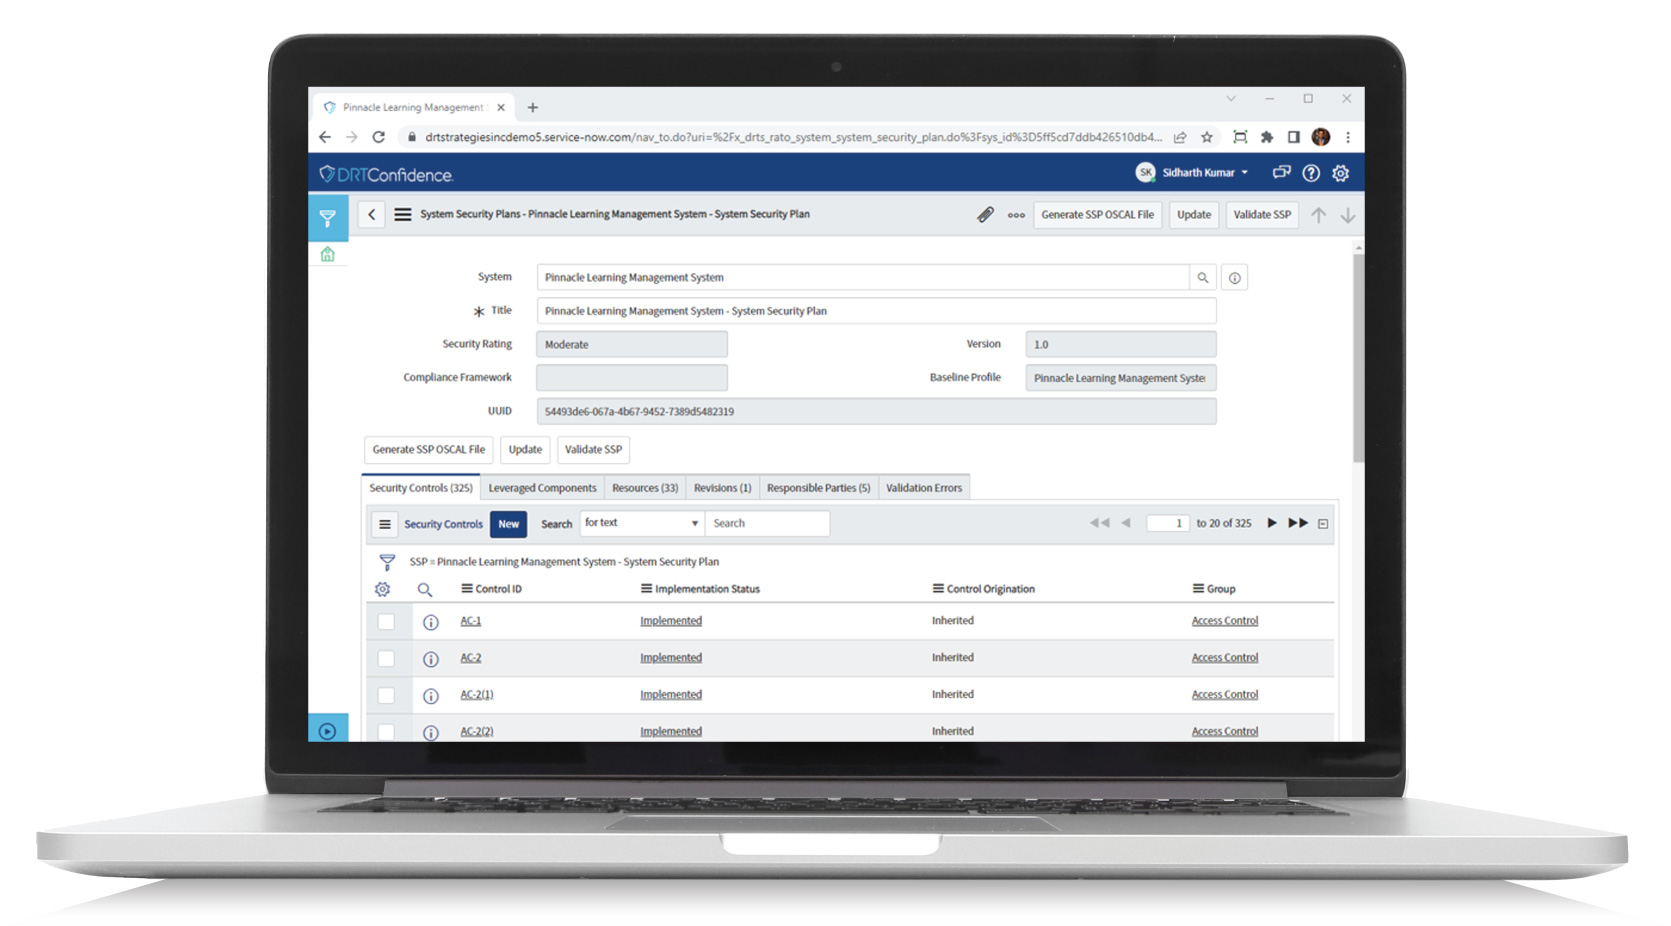Personalize list columns with gear icon
This screenshot has height=926, width=1671.
(x=382, y=589)
